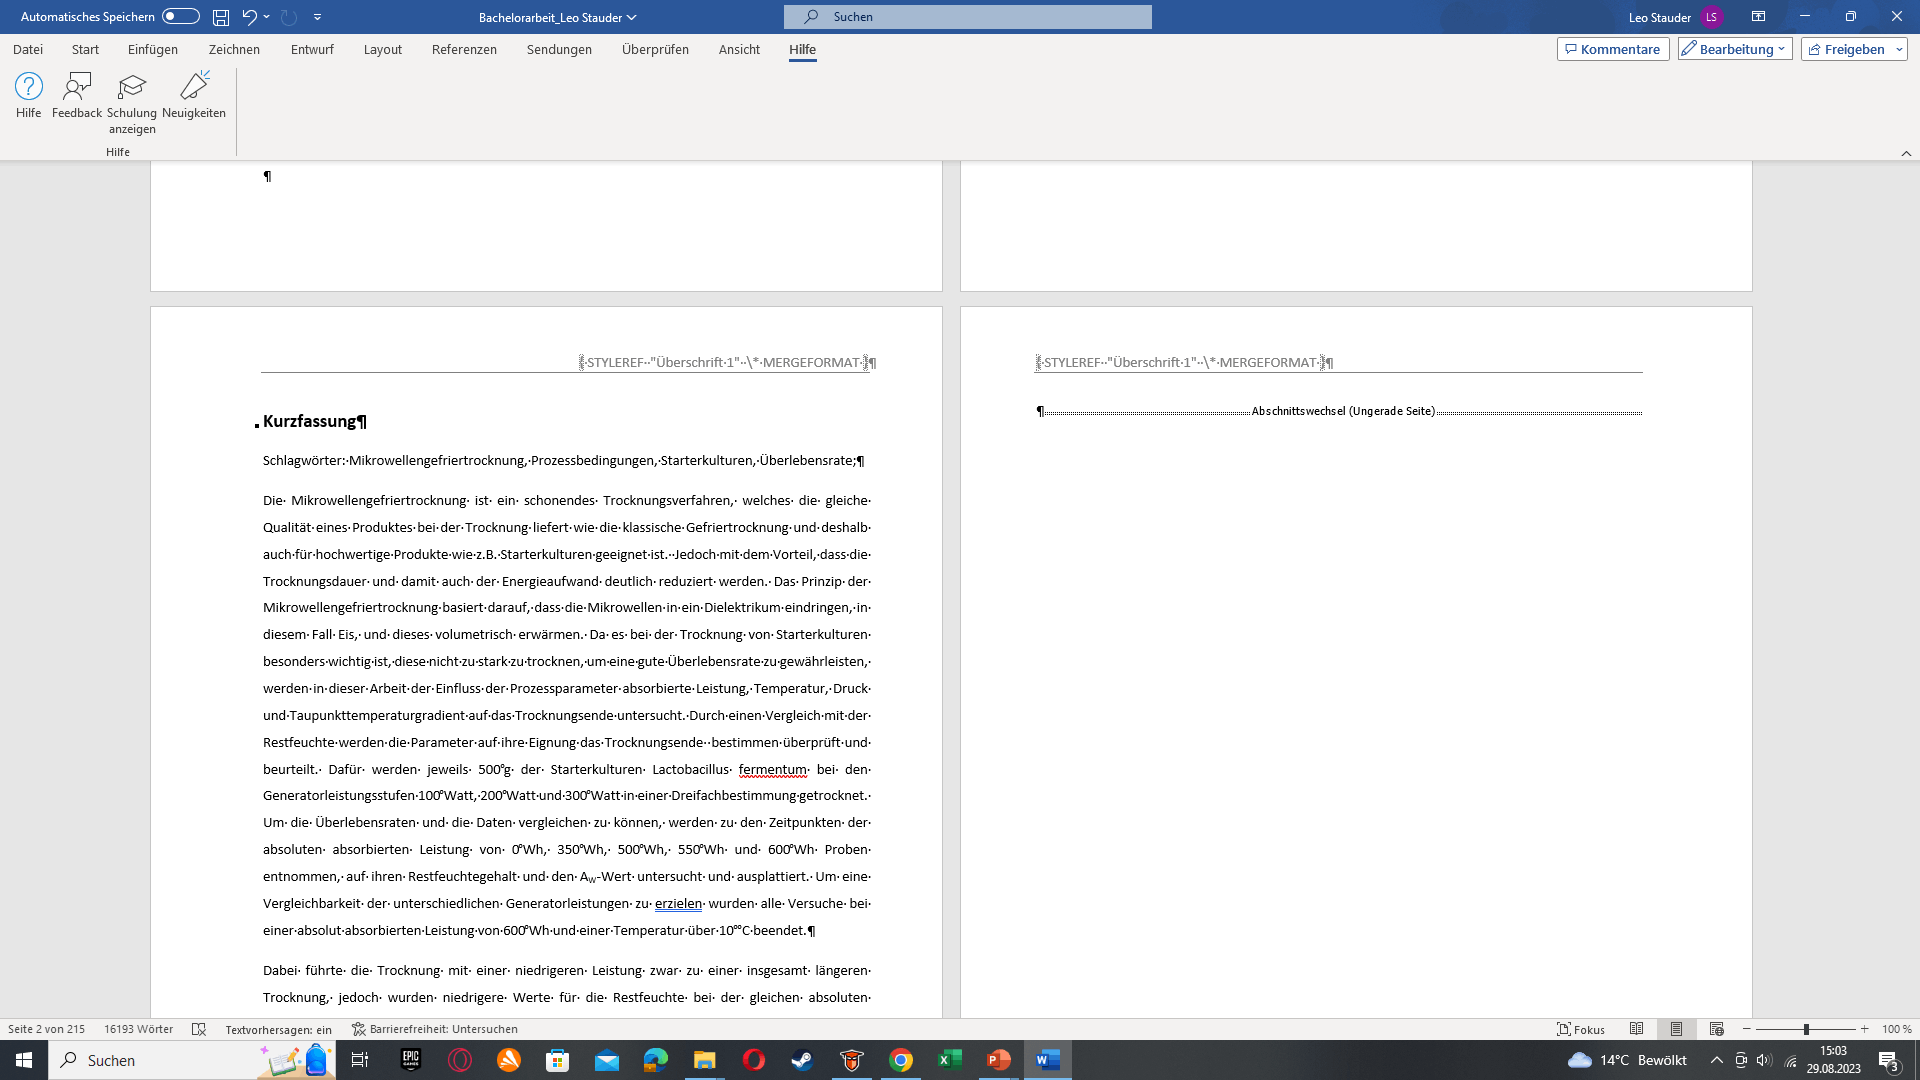This screenshot has height=1080, width=1920.
Task: Open the Referenzen ribbon tab
Action: point(464,49)
